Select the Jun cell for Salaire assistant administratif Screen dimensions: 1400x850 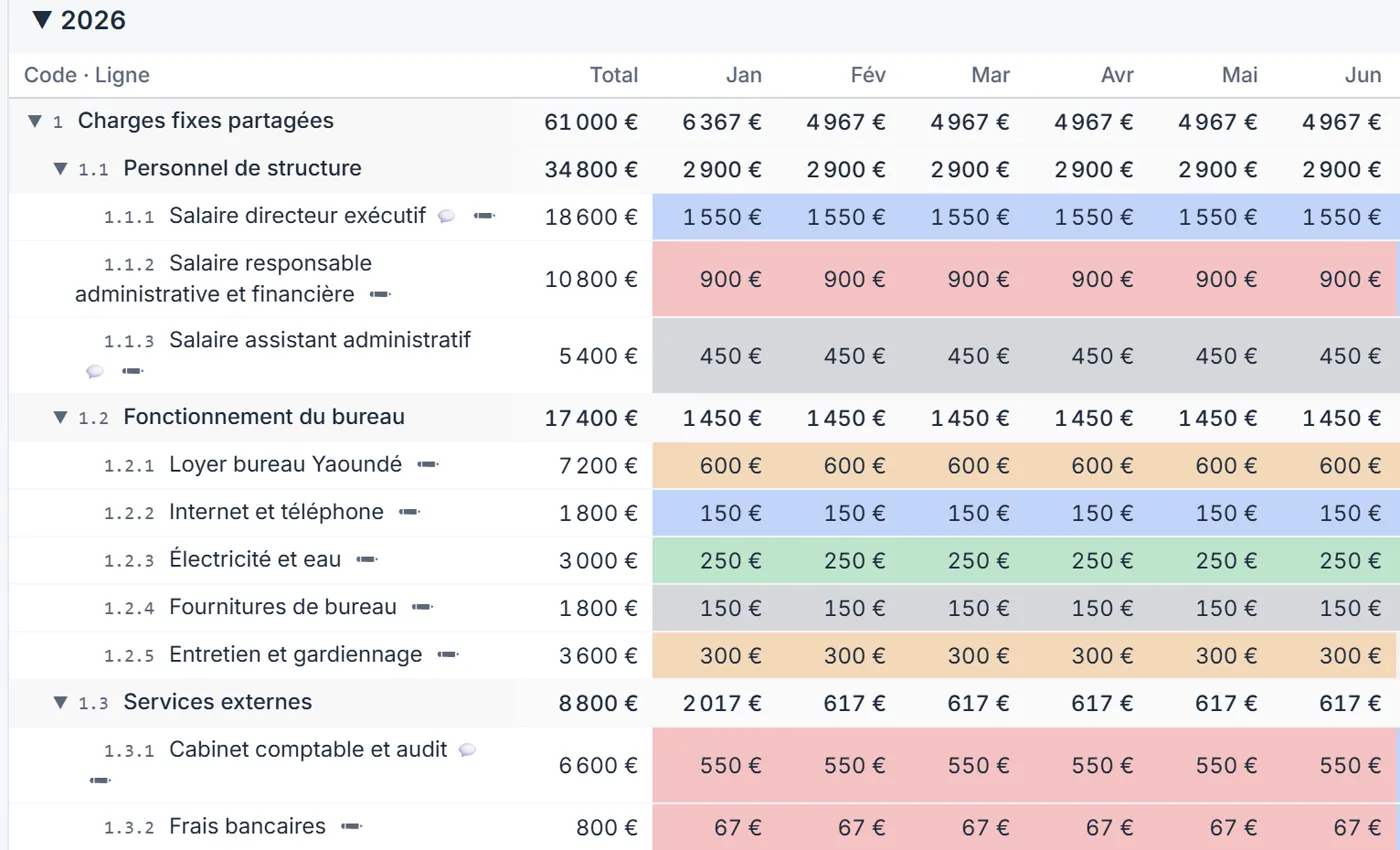pyautogui.click(x=1335, y=355)
